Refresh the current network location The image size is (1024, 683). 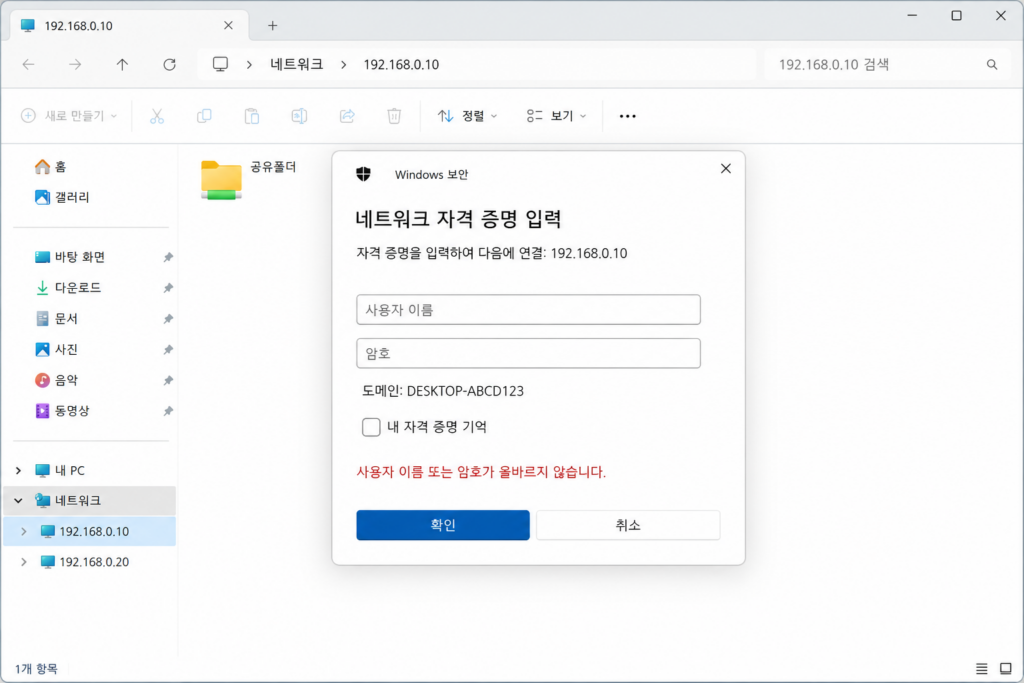169,64
